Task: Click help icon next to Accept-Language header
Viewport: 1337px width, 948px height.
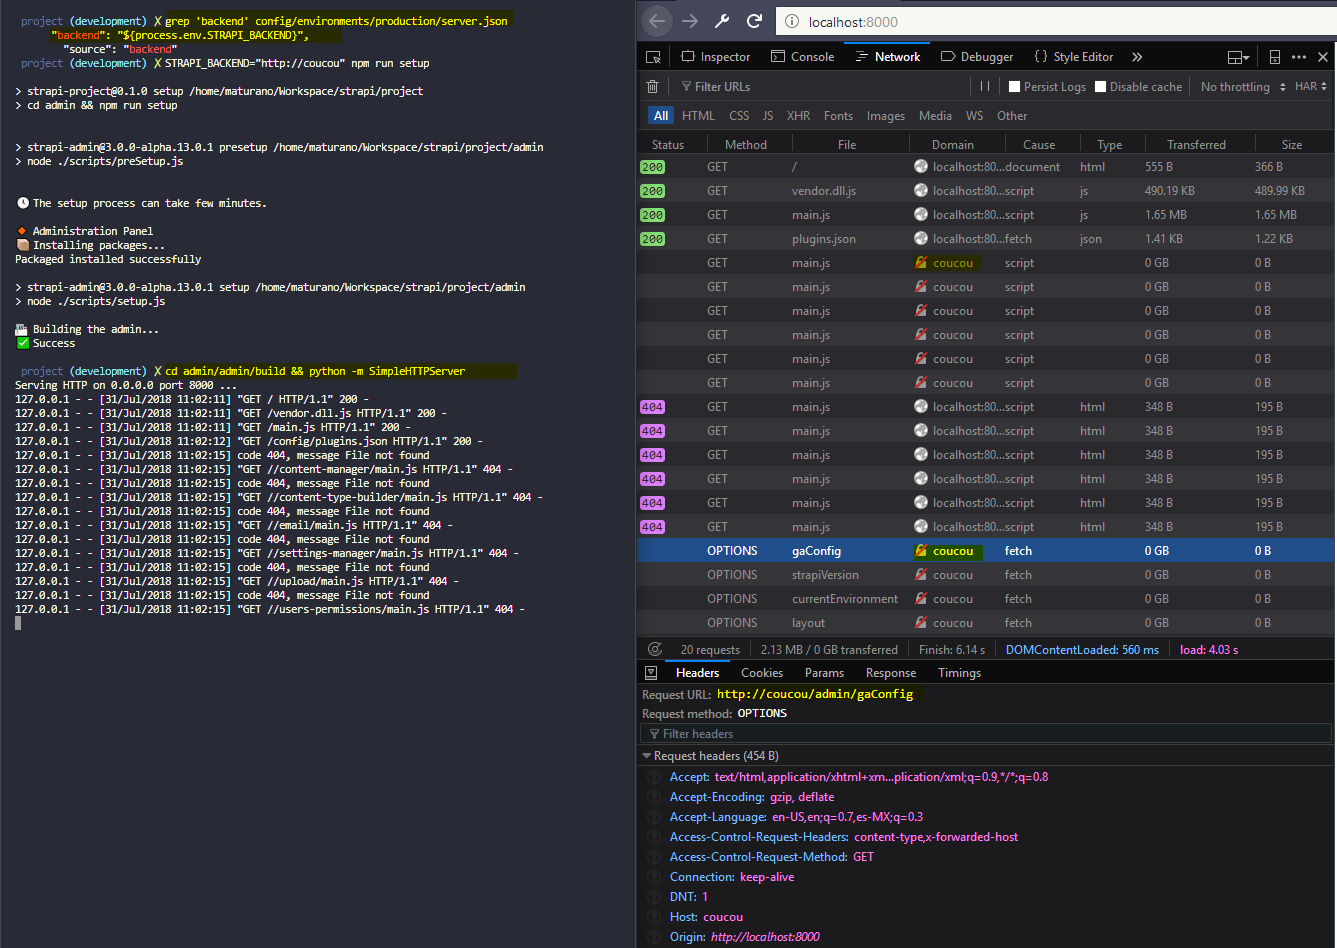Action: (x=653, y=817)
